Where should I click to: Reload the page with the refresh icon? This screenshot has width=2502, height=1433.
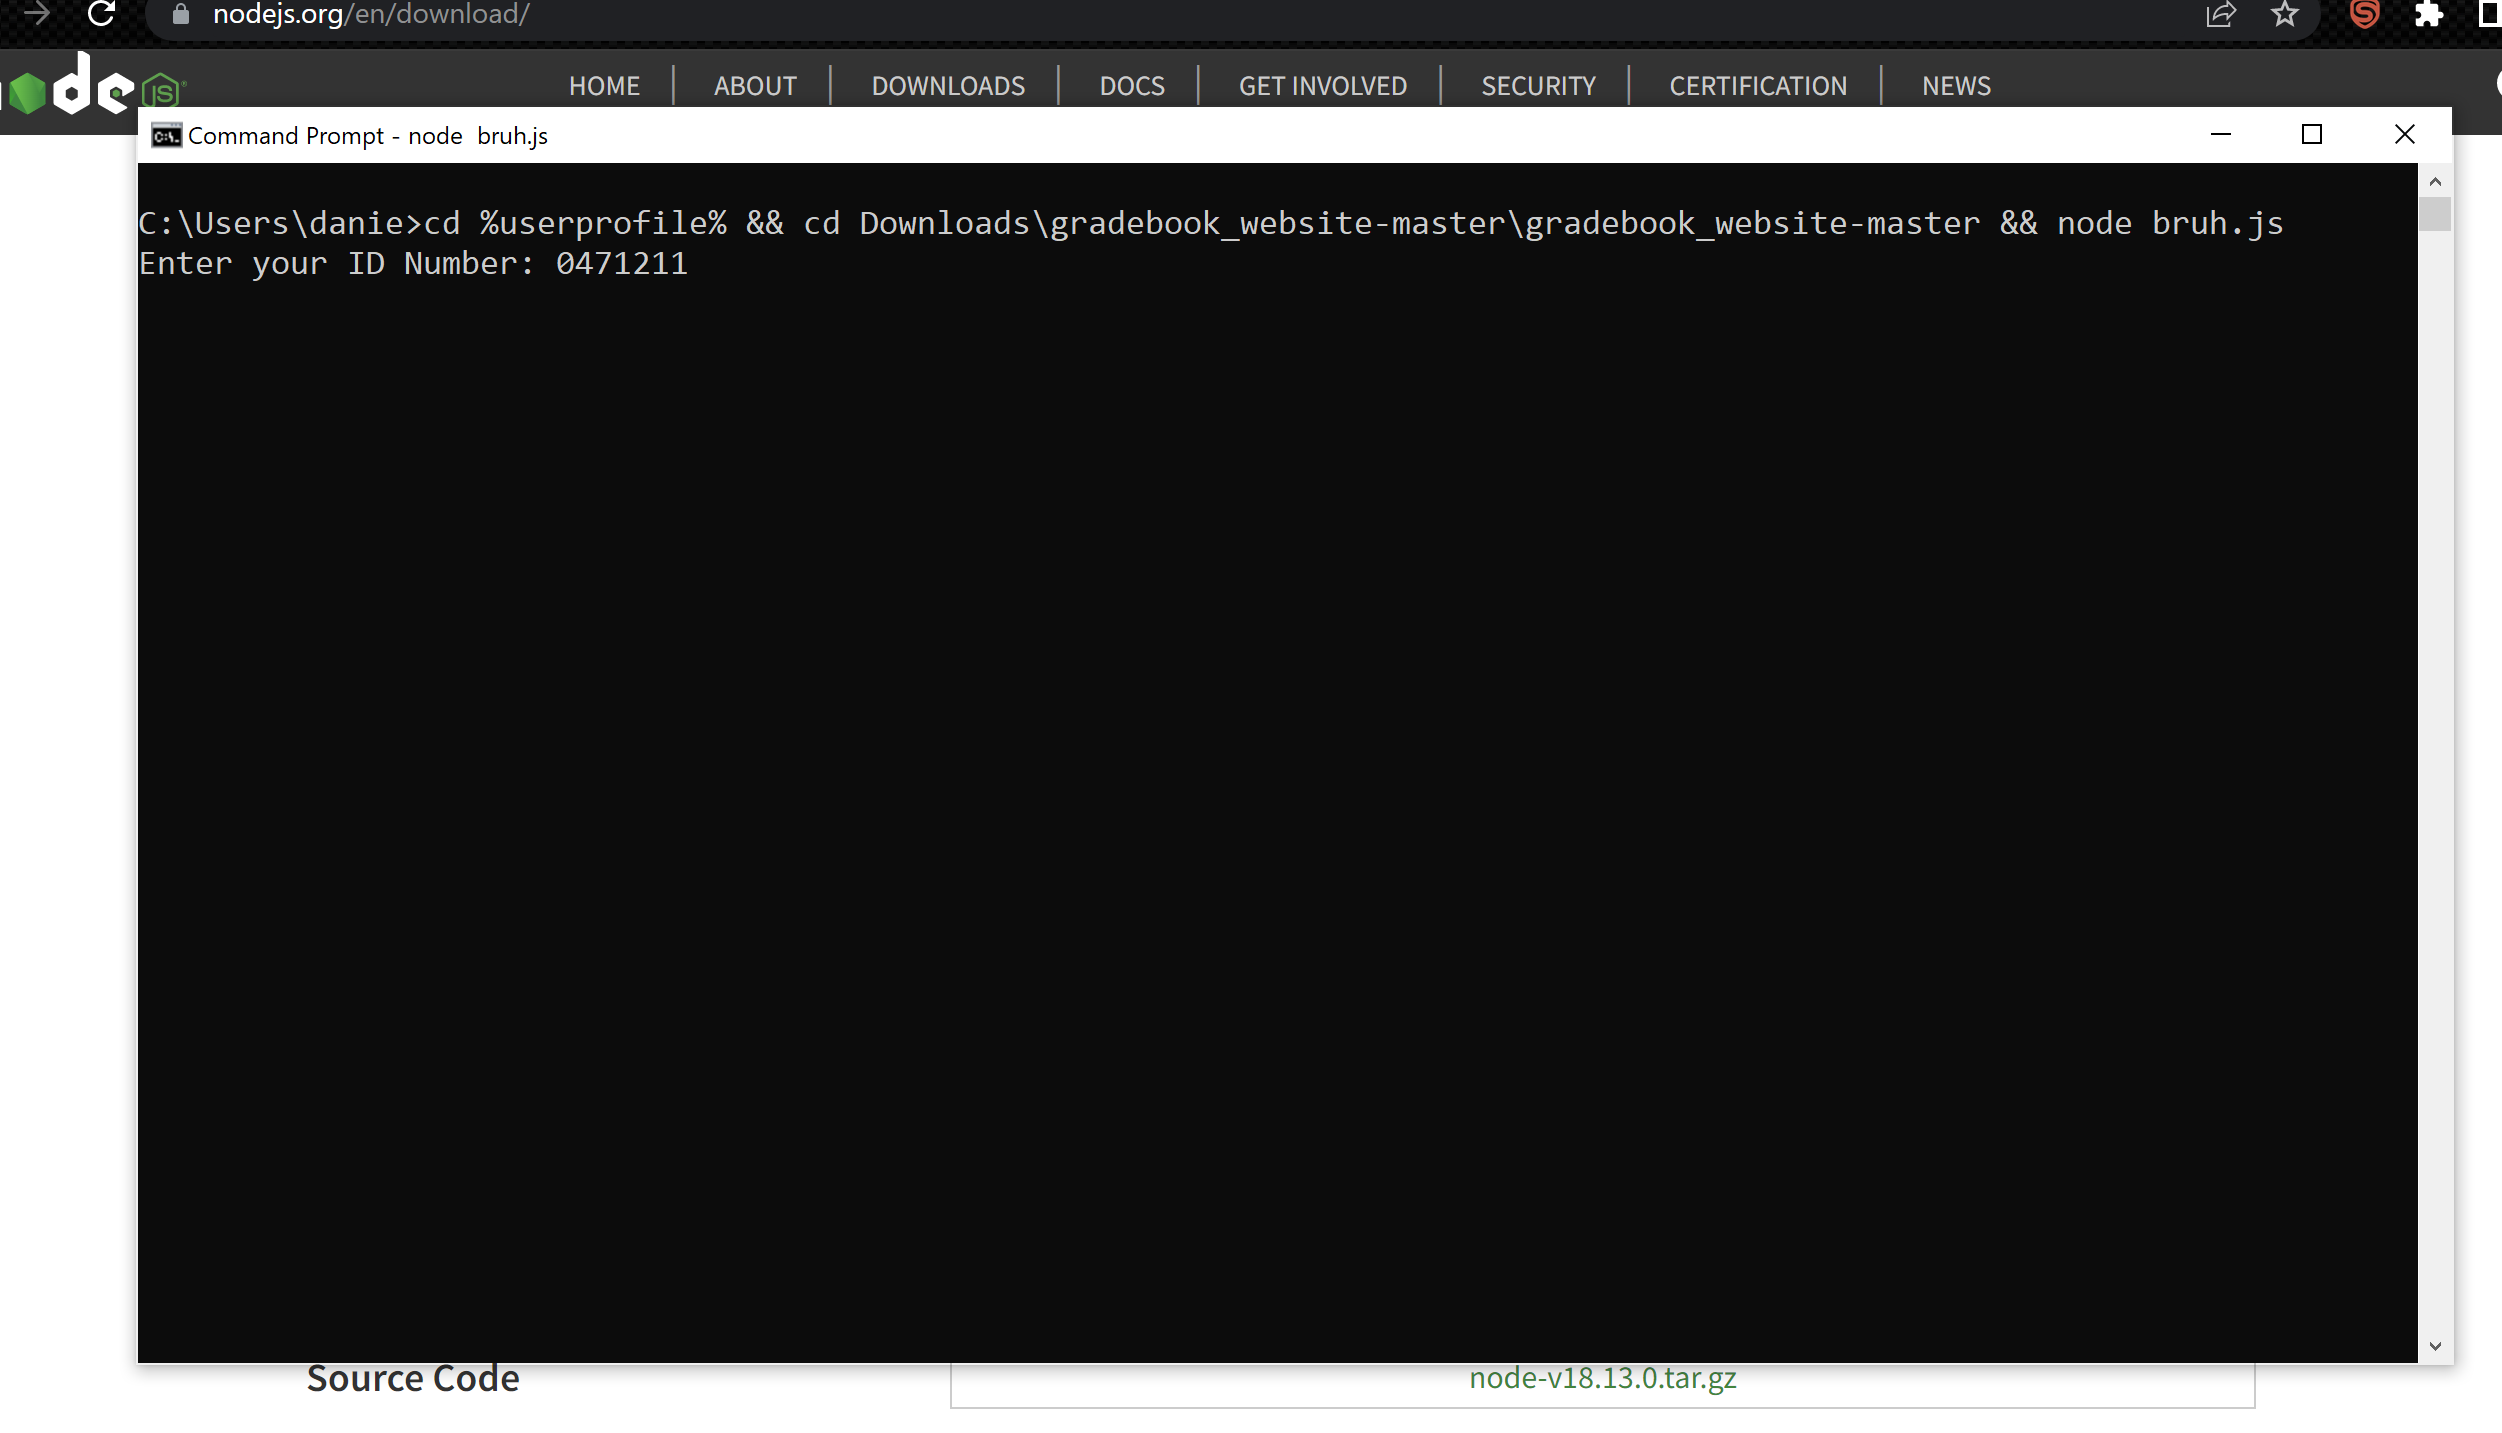point(101,14)
